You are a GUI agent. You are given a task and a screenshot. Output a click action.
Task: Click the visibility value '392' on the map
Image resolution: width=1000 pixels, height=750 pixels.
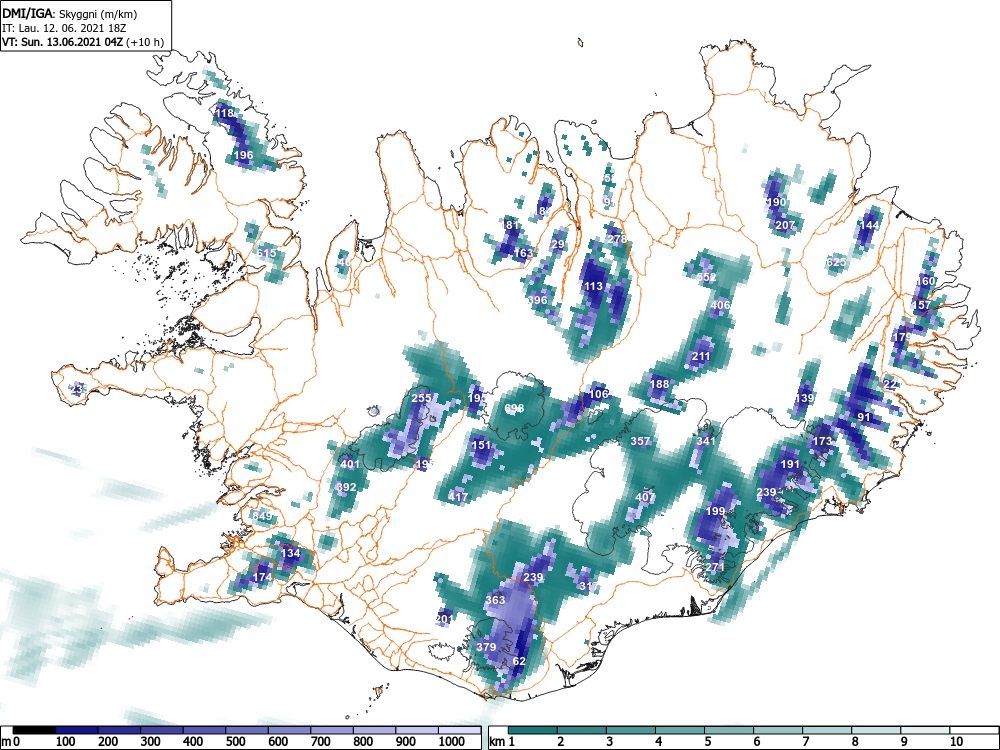tap(346, 487)
